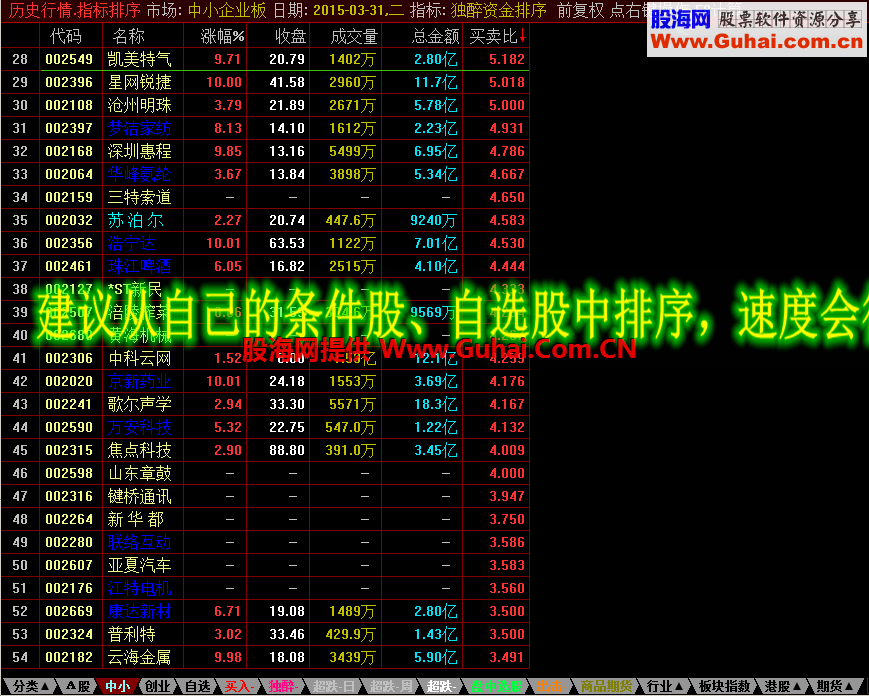Click volume 5499万 in 深圳惠程 row
The width and height of the screenshot is (869, 696).
coord(352,151)
